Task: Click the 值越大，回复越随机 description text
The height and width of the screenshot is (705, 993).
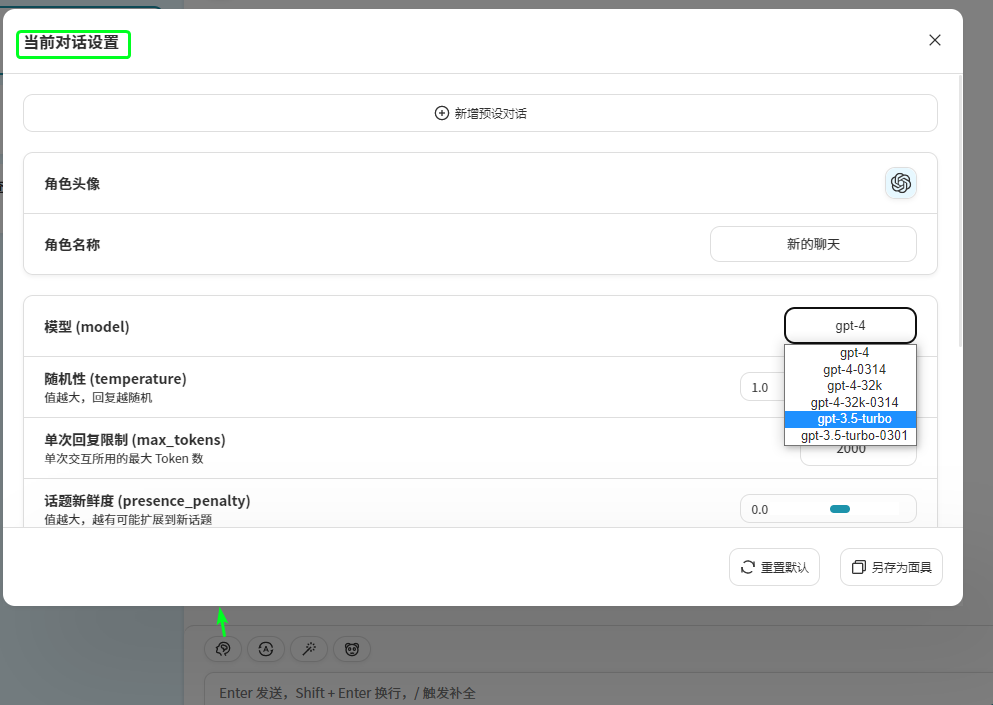Action: [98, 398]
